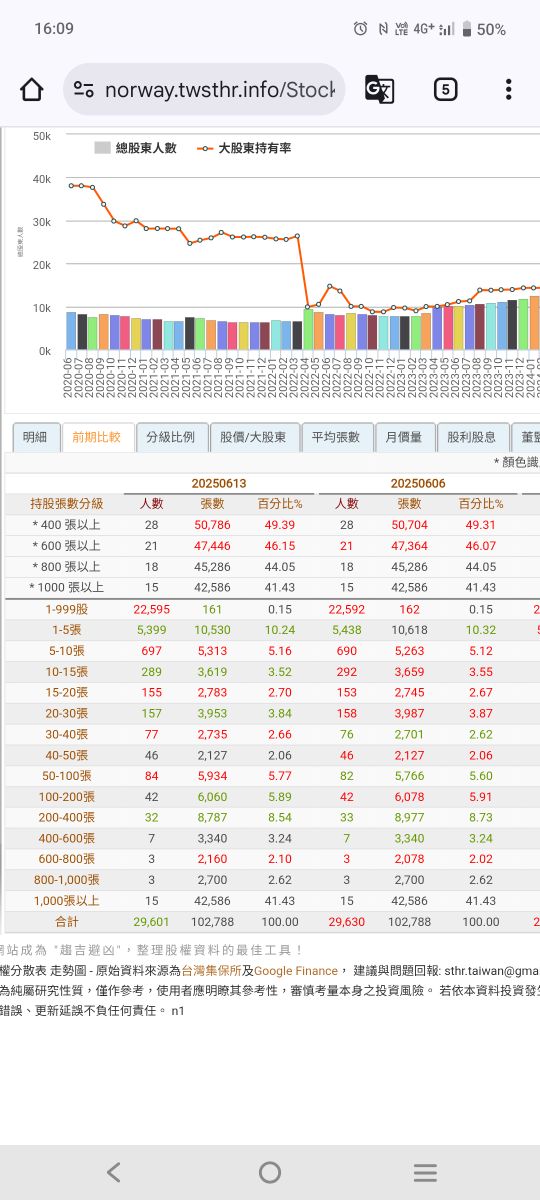Select the 200-400張 row label
Screen dimensions: 540x1200
click(x=65, y=817)
